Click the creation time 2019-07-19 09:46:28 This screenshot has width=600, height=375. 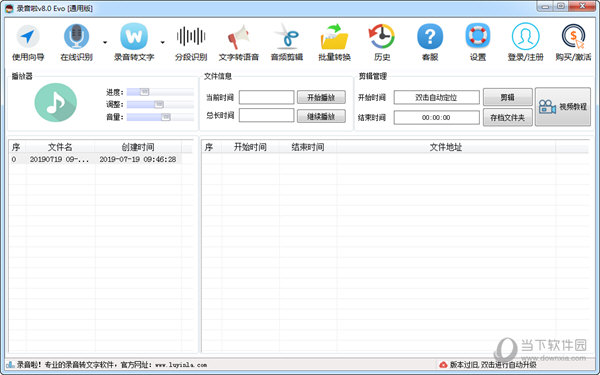coord(138,159)
